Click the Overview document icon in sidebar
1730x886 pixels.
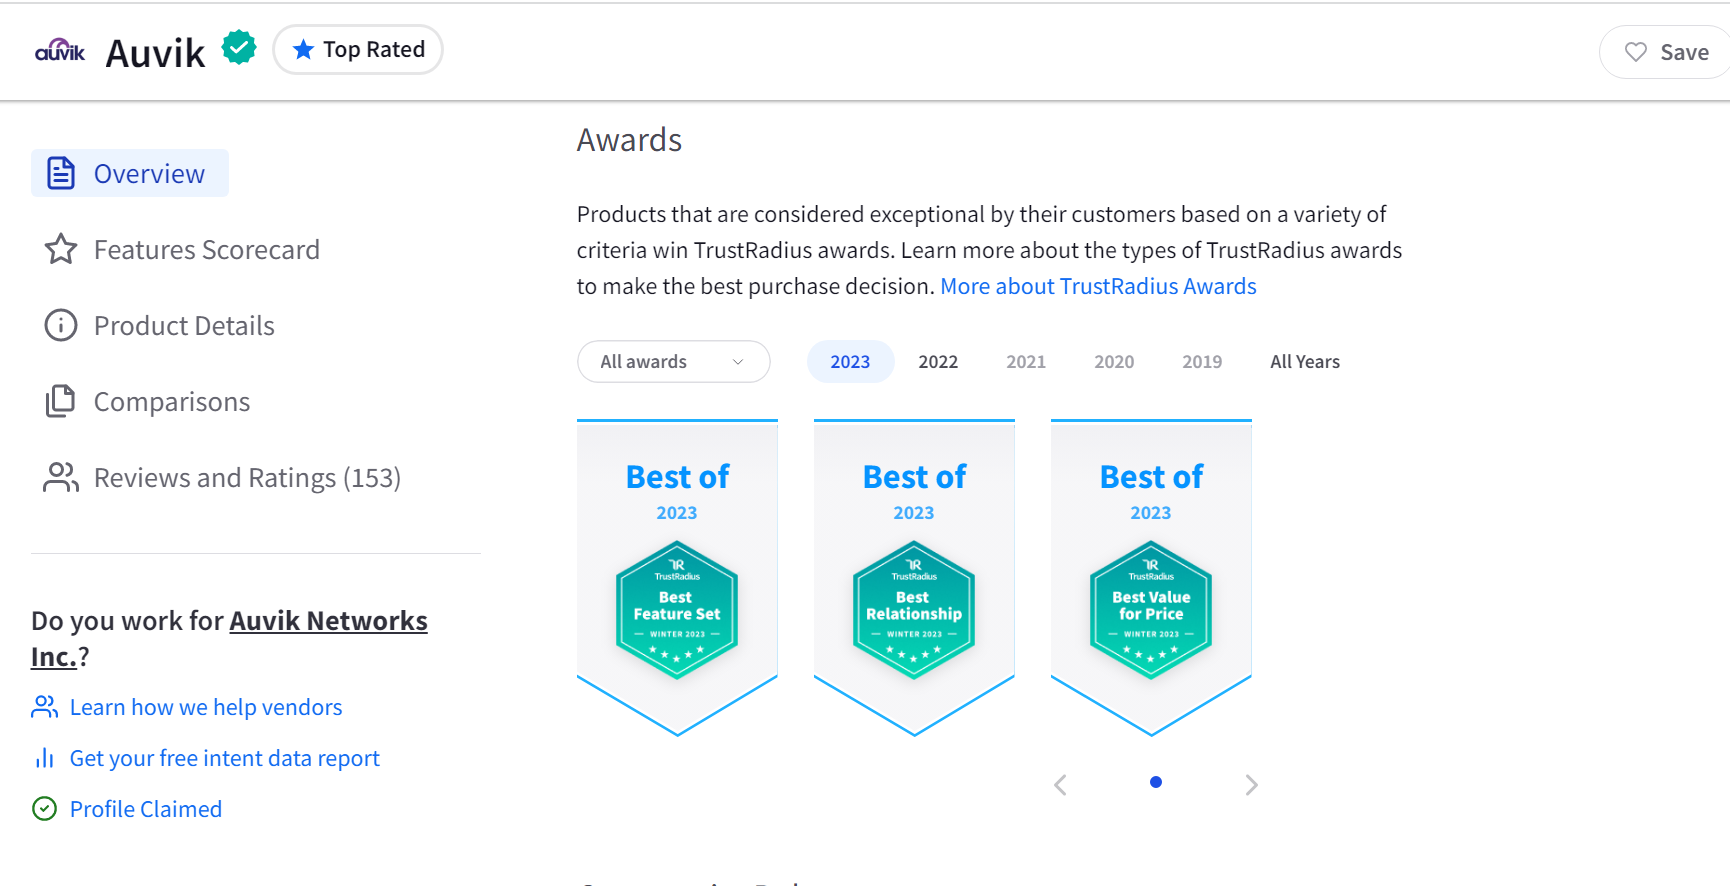click(60, 172)
